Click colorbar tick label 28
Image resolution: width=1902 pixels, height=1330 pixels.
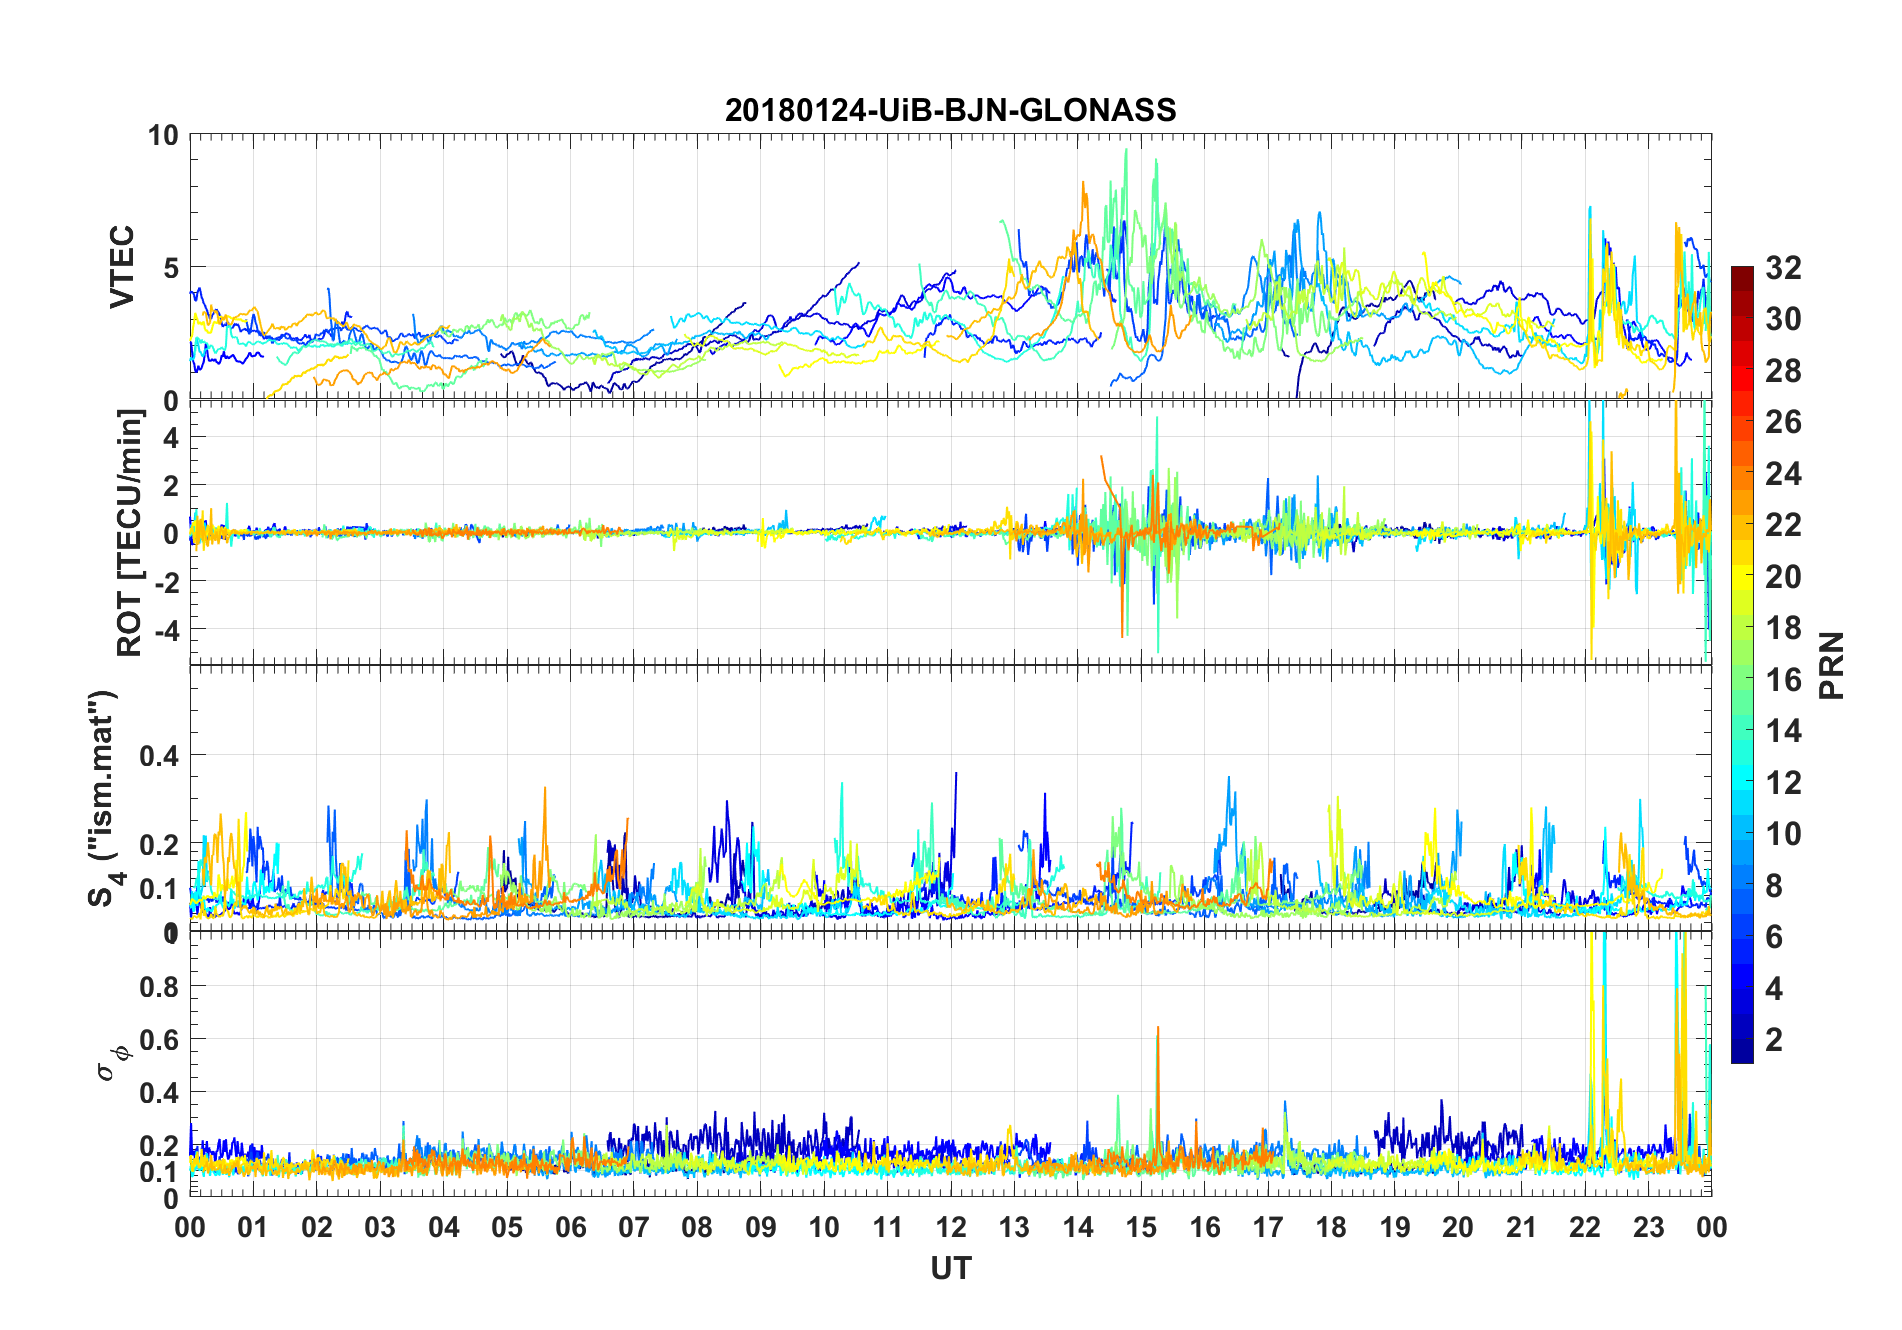(x=1783, y=371)
